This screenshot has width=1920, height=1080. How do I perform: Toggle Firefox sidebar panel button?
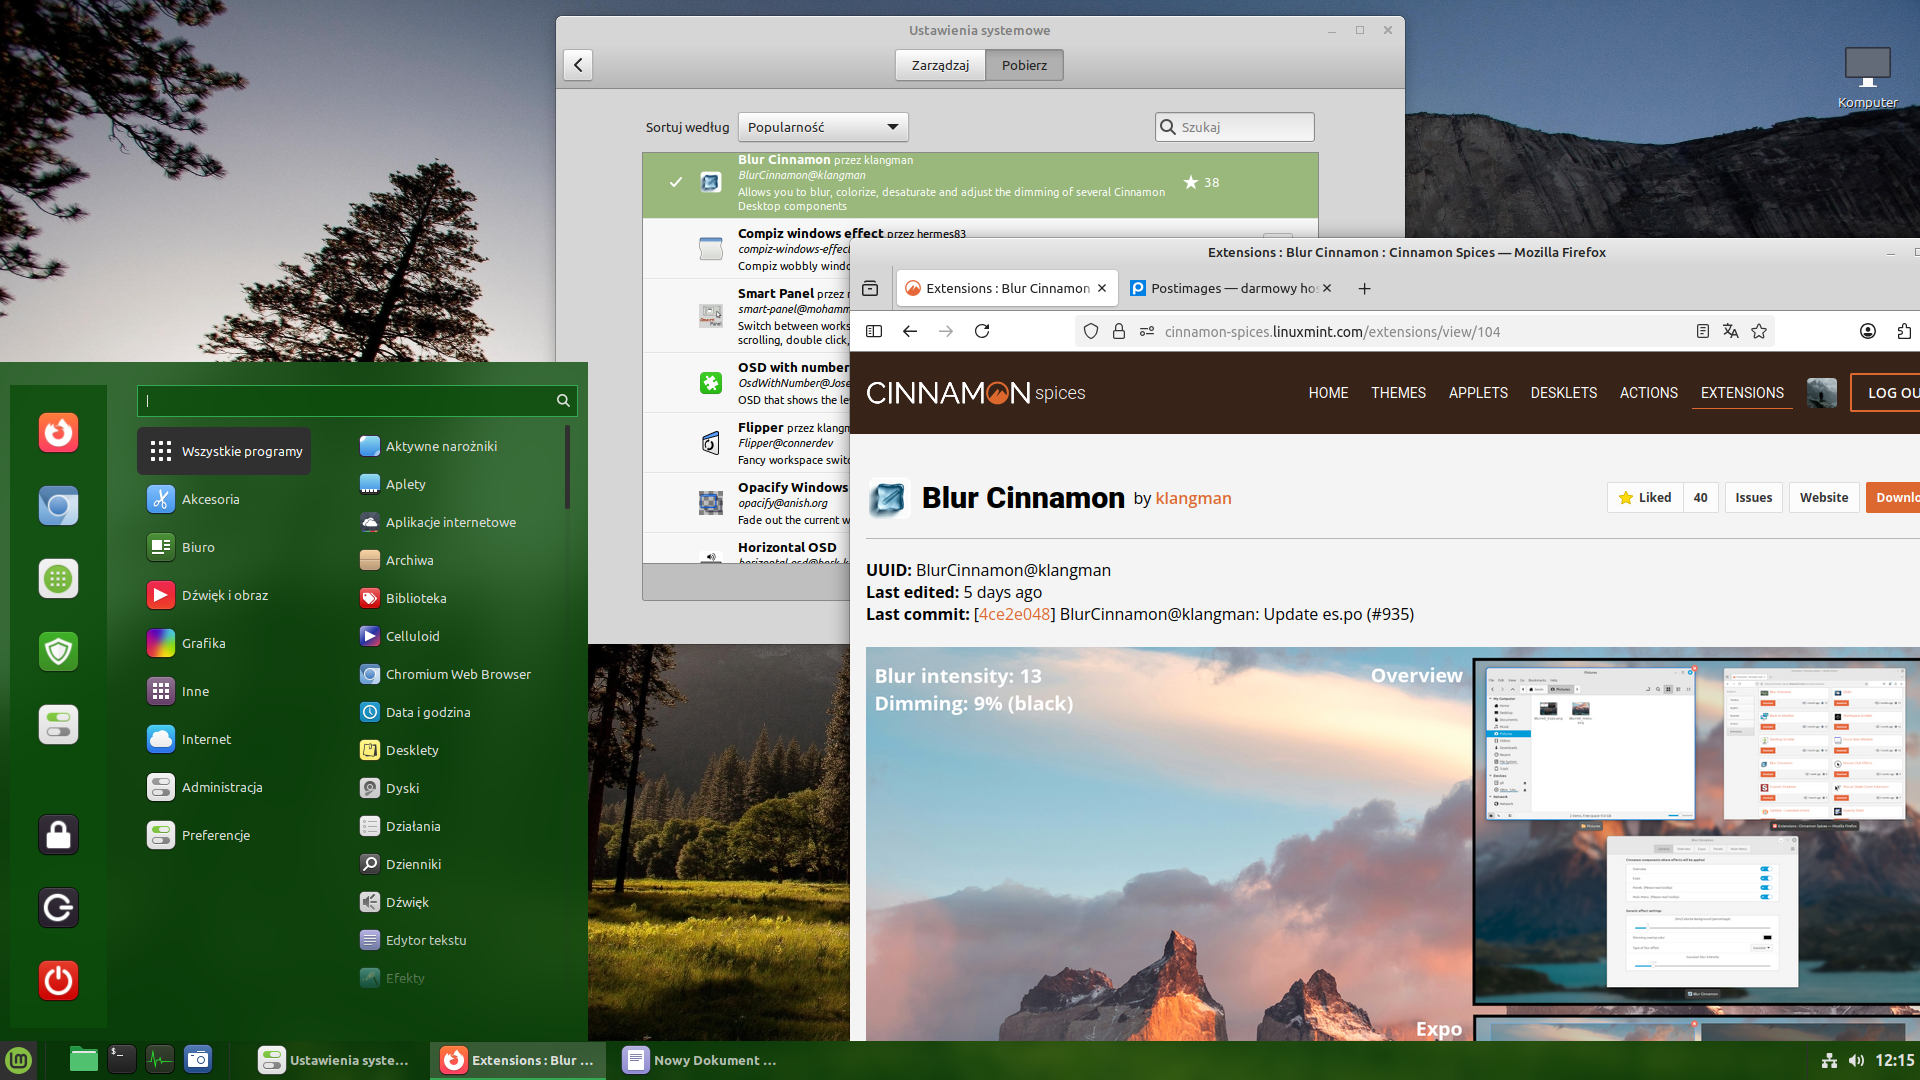874,331
